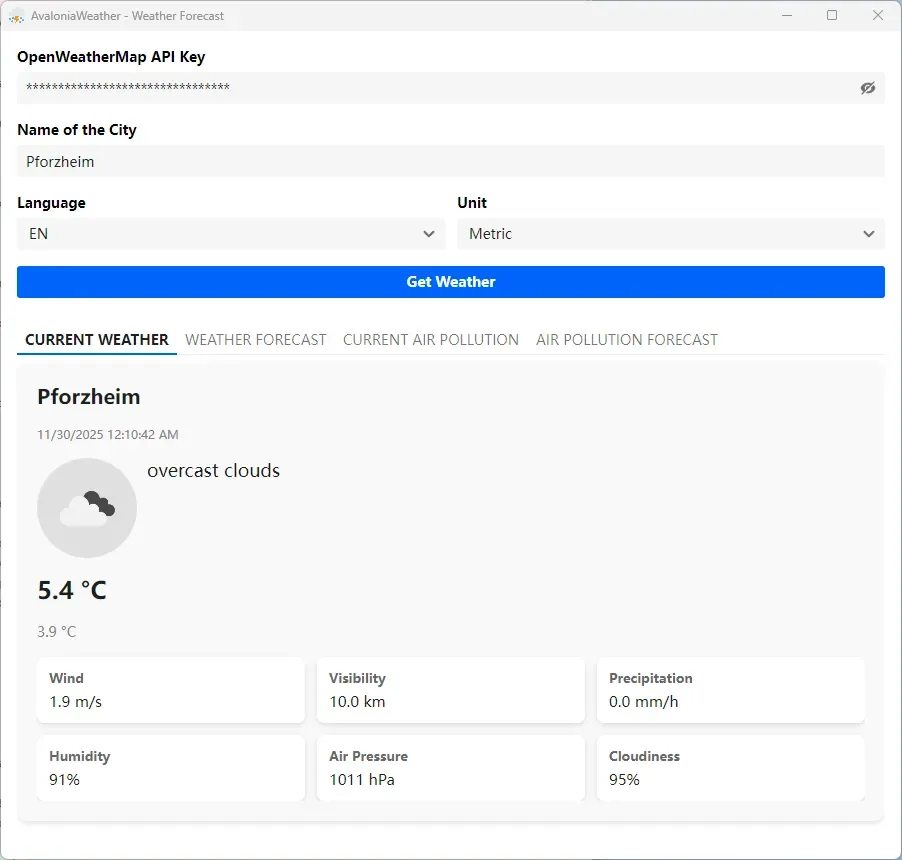Select the Visibility info card
Viewport: 902px width, 860px height.
tap(450, 690)
